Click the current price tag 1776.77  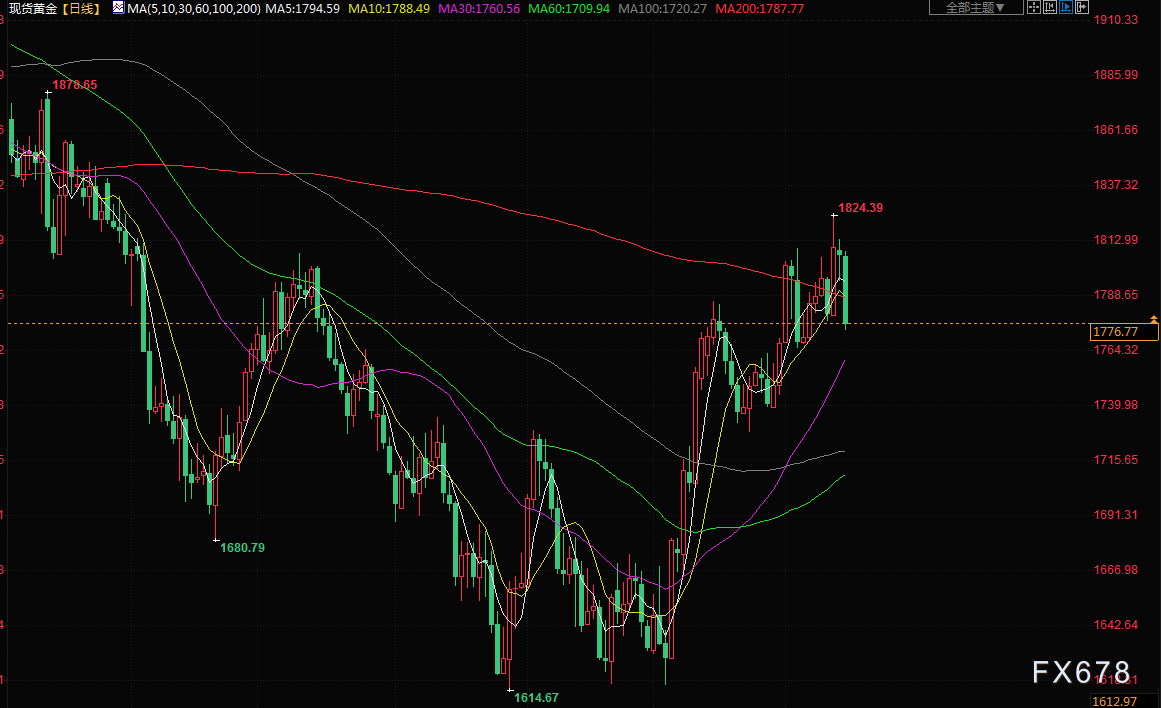click(1125, 332)
